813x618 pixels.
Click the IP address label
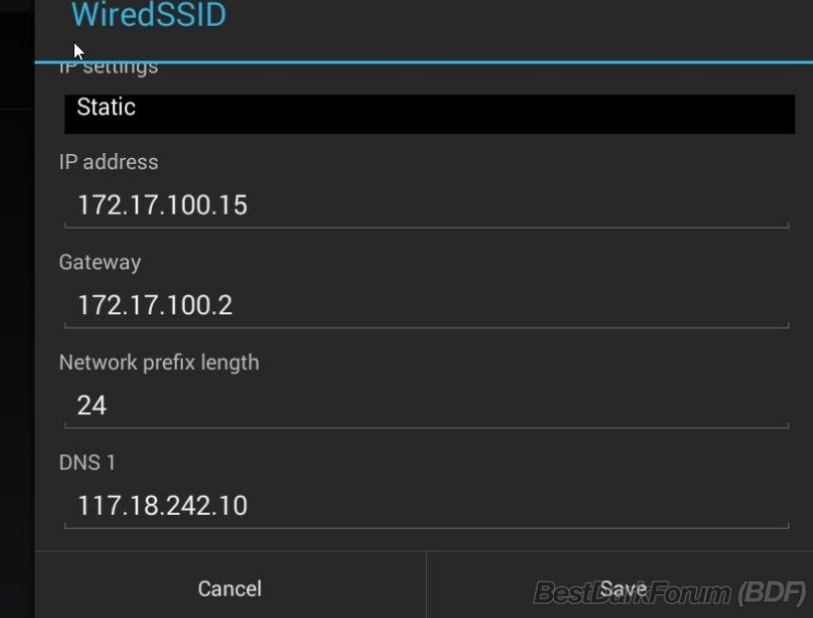109,162
